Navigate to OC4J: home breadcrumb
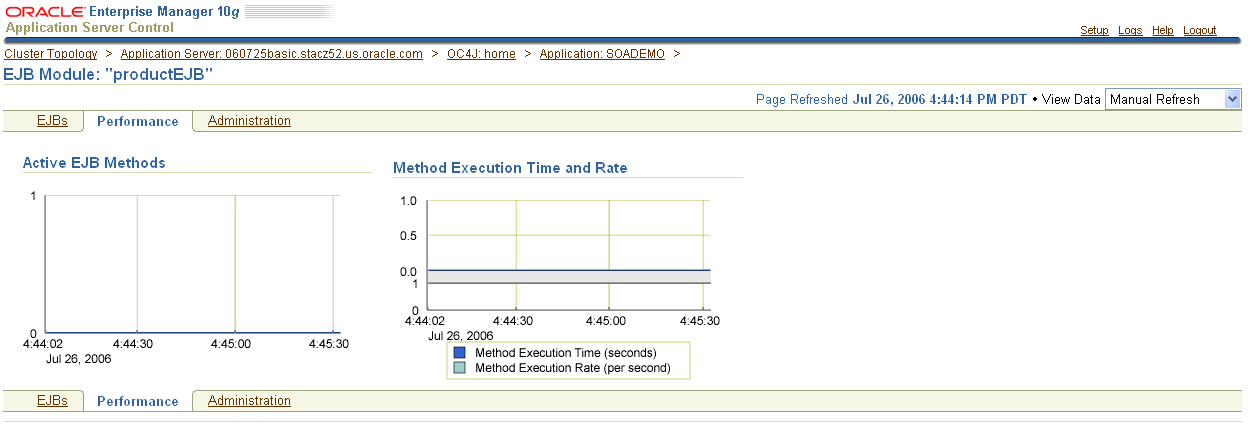Screen dimensions: 1251x428 click(481, 54)
